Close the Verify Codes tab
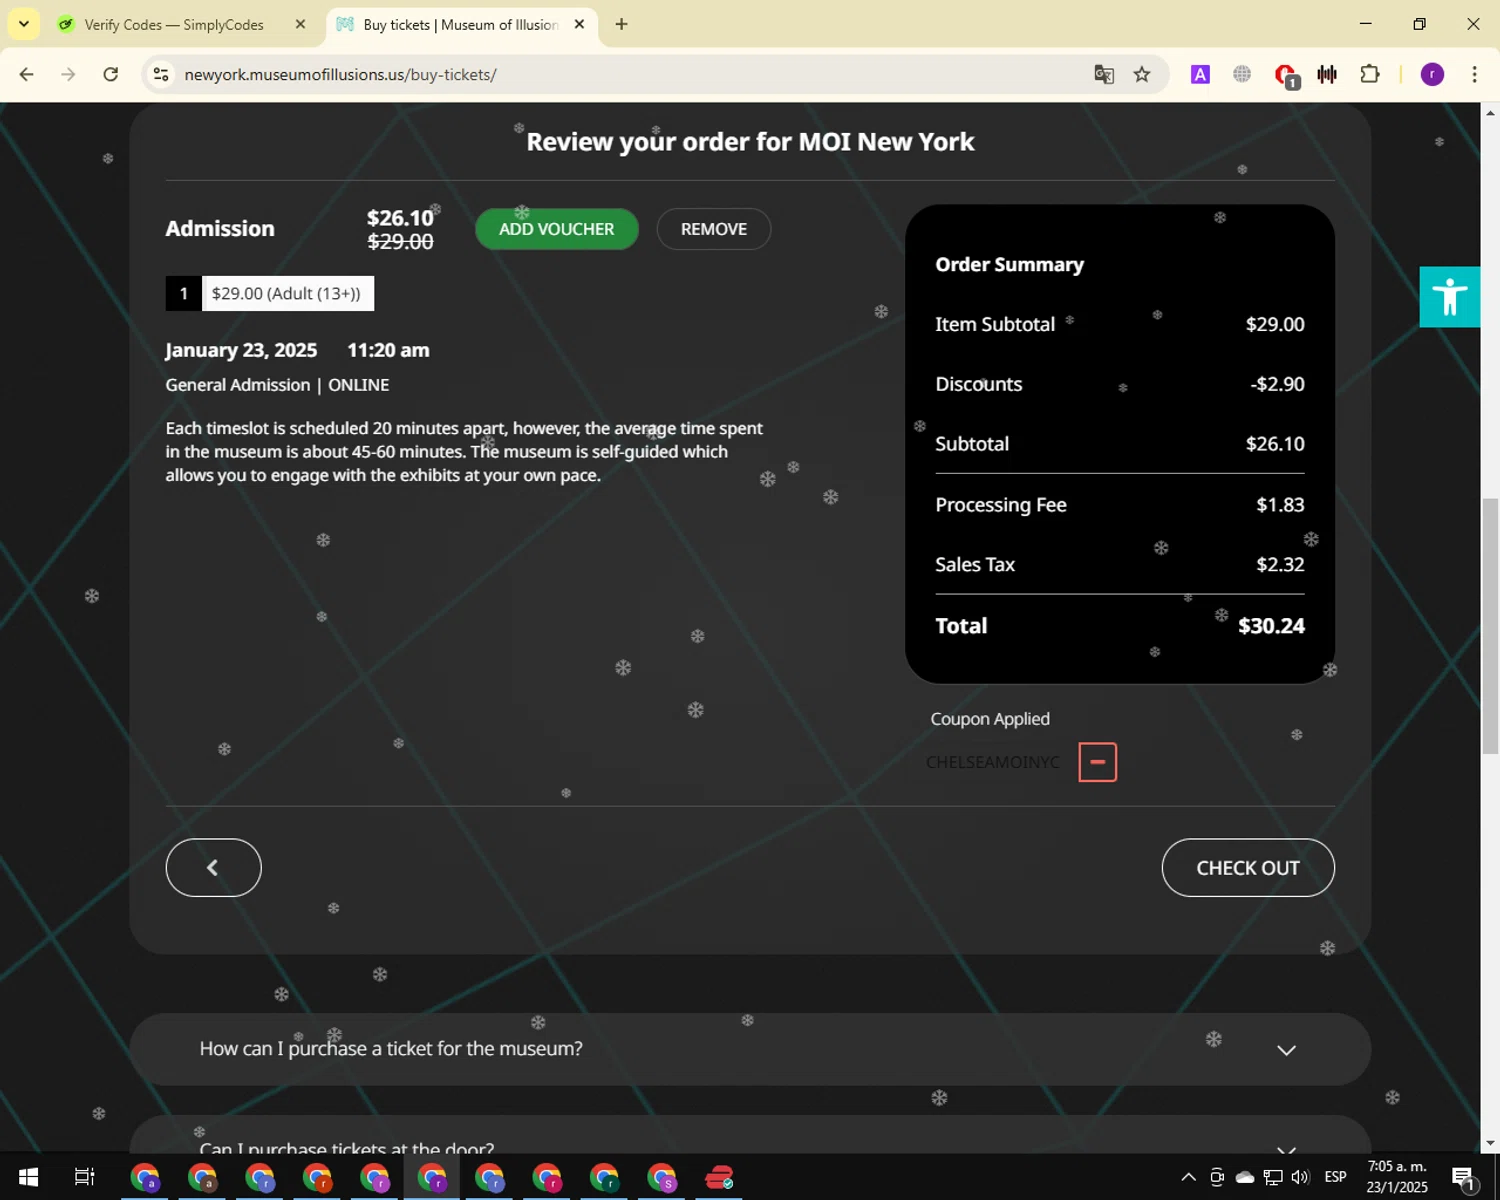1500x1200 pixels. pos(300,24)
